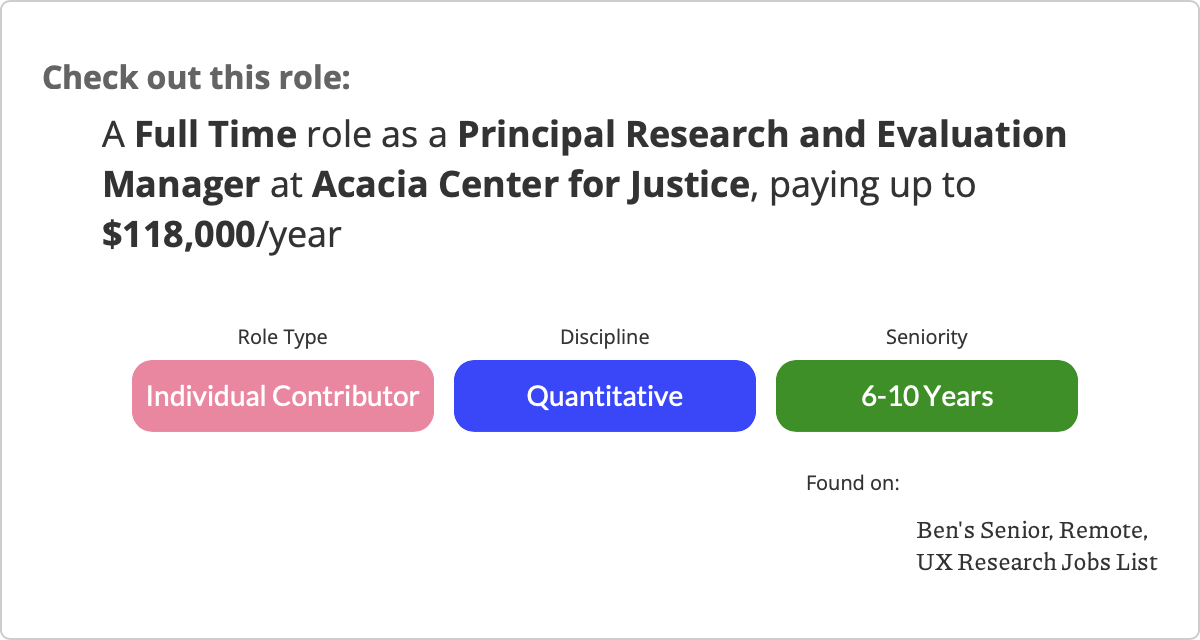Click the /year text after the salary
Screen dimensions: 1200x640
299,237
